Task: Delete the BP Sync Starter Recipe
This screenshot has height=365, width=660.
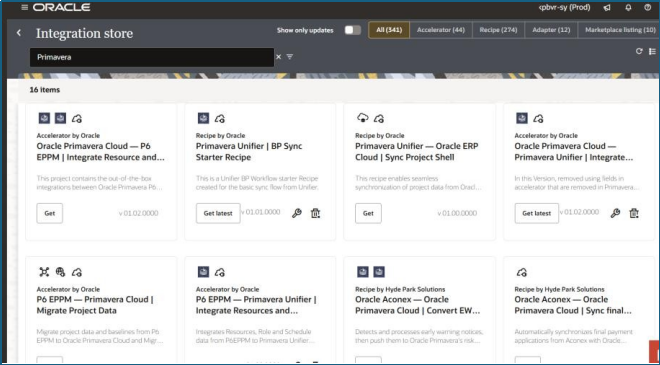Action: click(315, 213)
